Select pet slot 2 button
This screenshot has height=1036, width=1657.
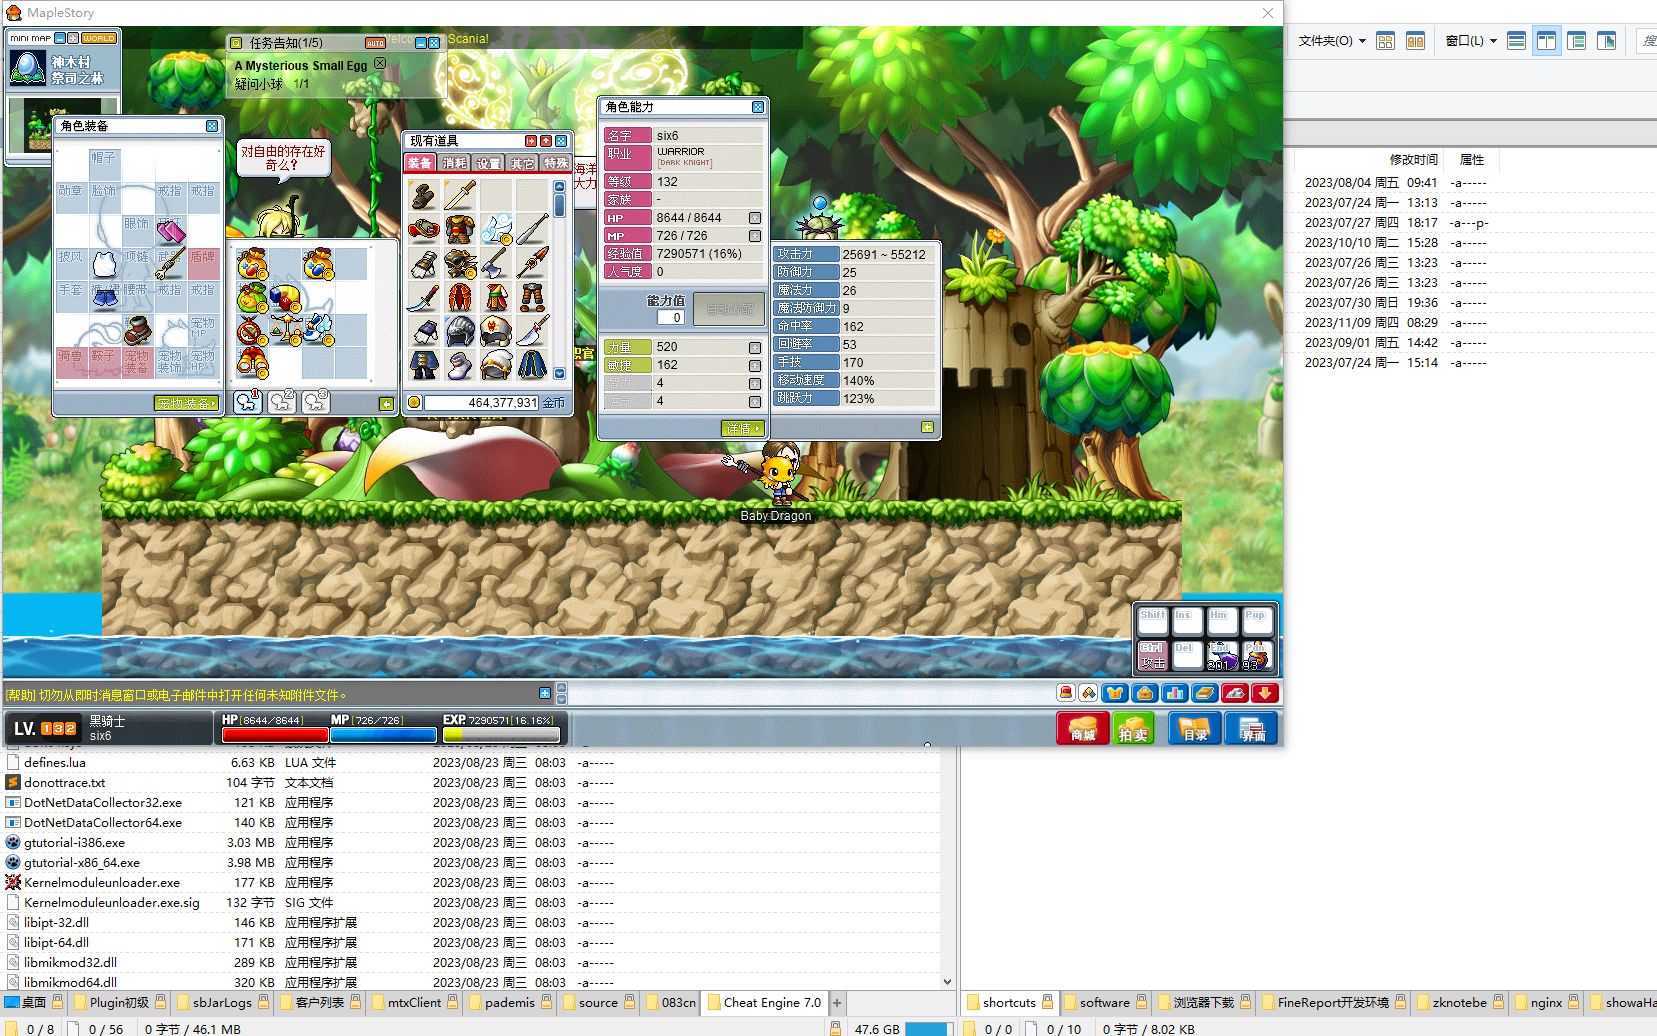click(282, 402)
